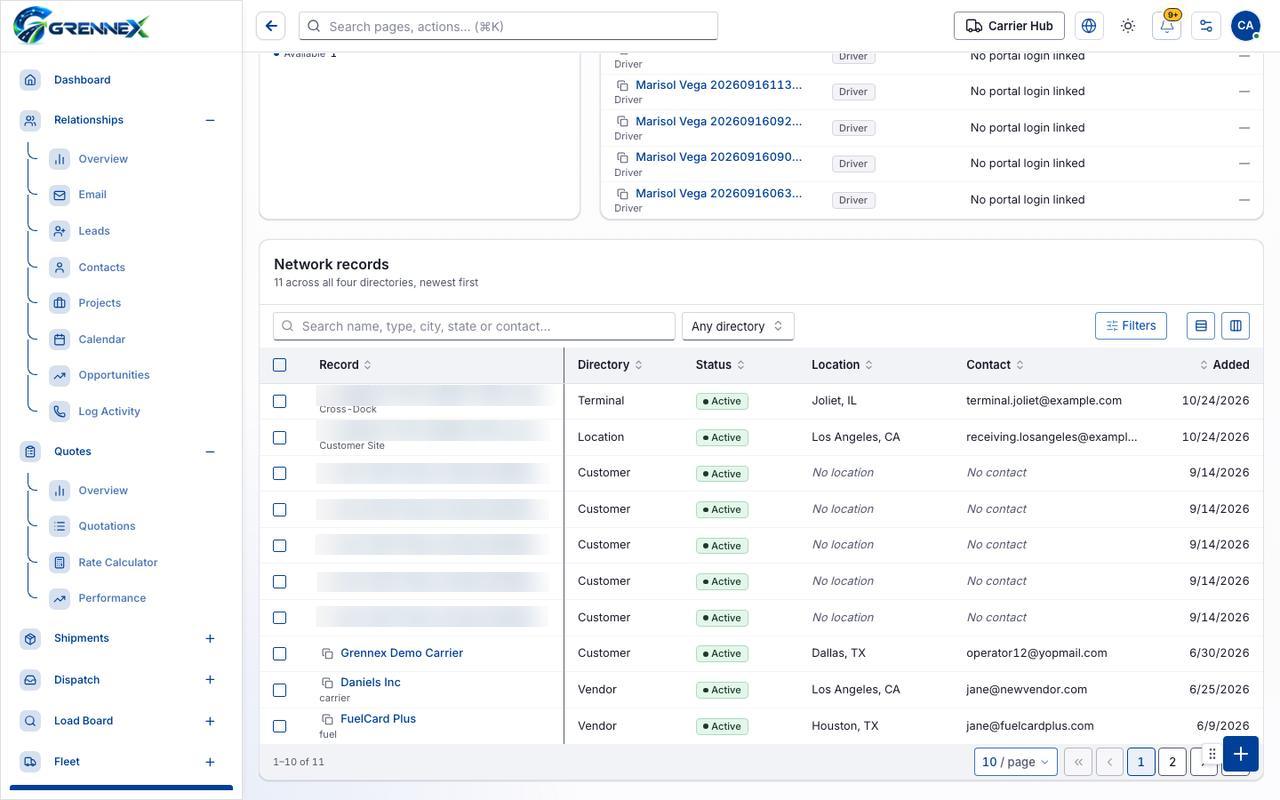Copy the Marisol Vega 20260916113 driver entry
The height and width of the screenshot is (800, 1280).
pos(622,86)
